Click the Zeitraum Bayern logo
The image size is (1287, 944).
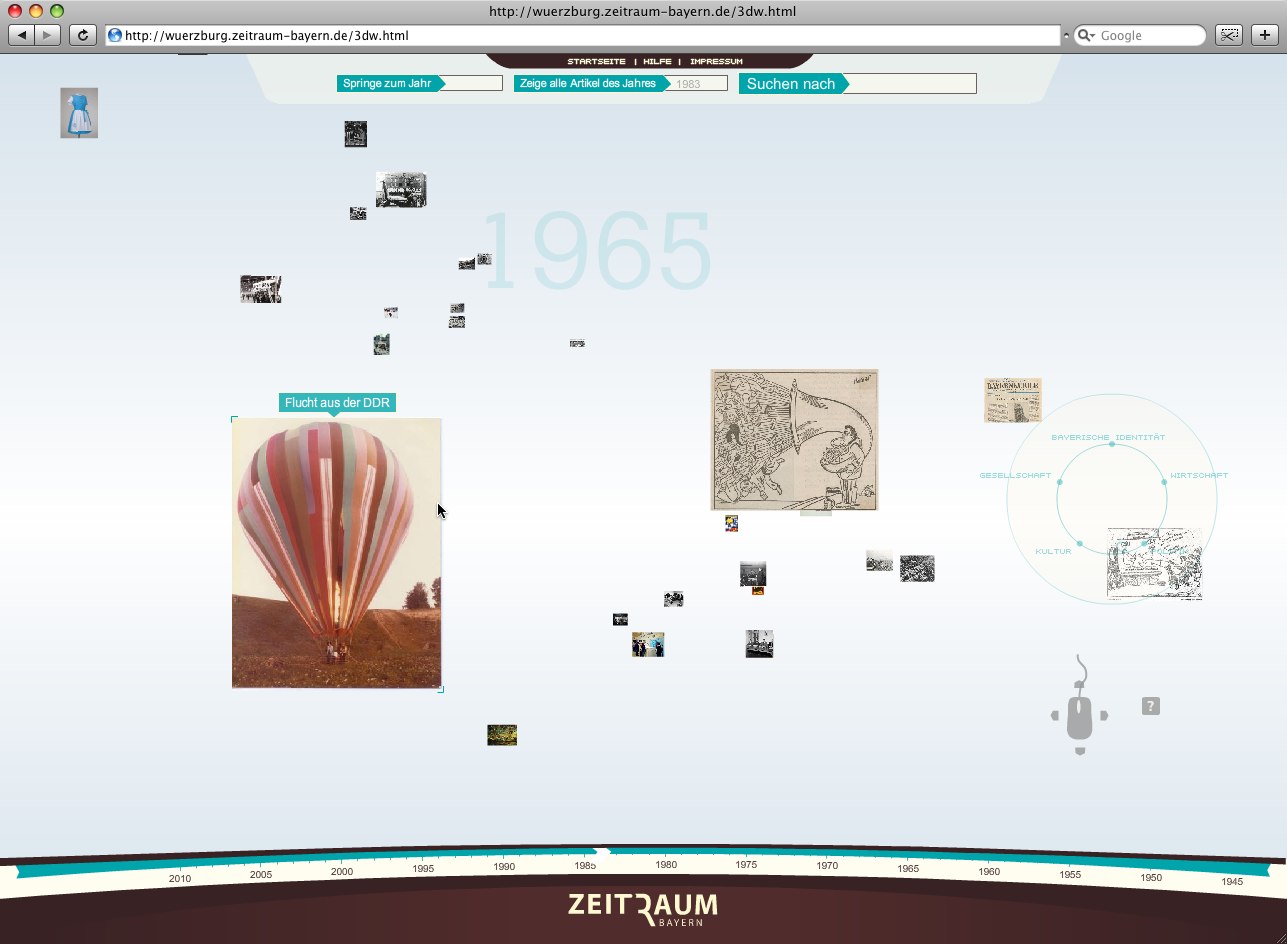point(643,908)
